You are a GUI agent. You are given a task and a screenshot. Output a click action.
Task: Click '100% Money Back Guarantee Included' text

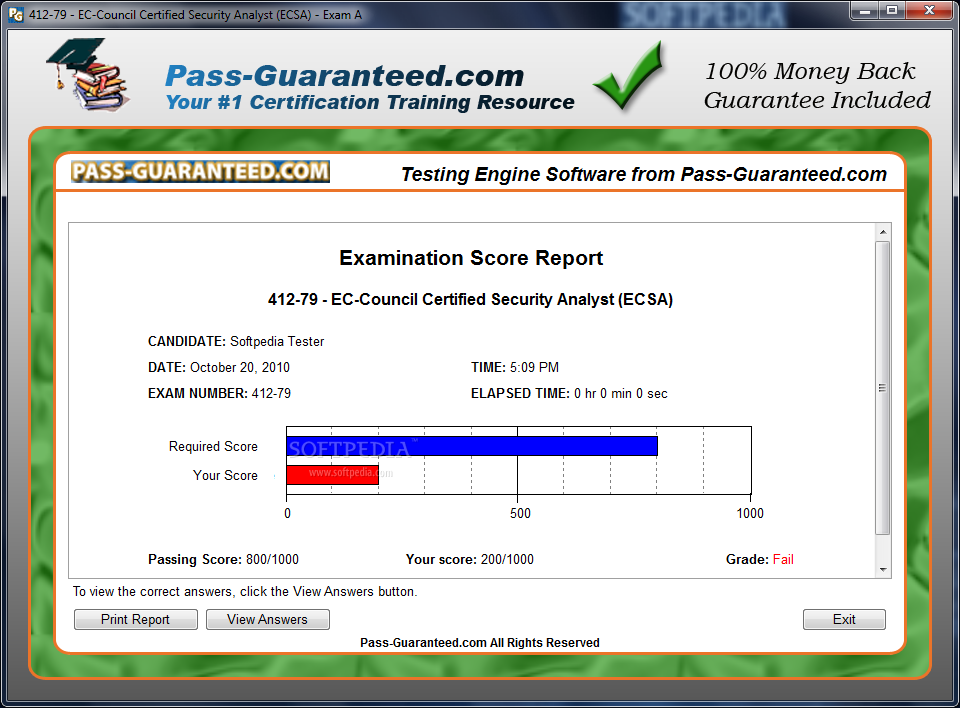817,85
